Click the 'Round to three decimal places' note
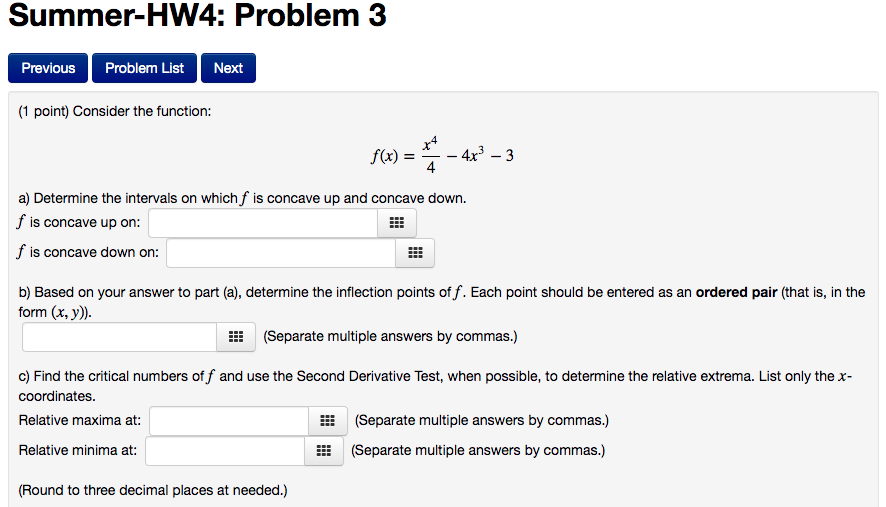Viewport: 886px width, 507px height. (153, 490)
